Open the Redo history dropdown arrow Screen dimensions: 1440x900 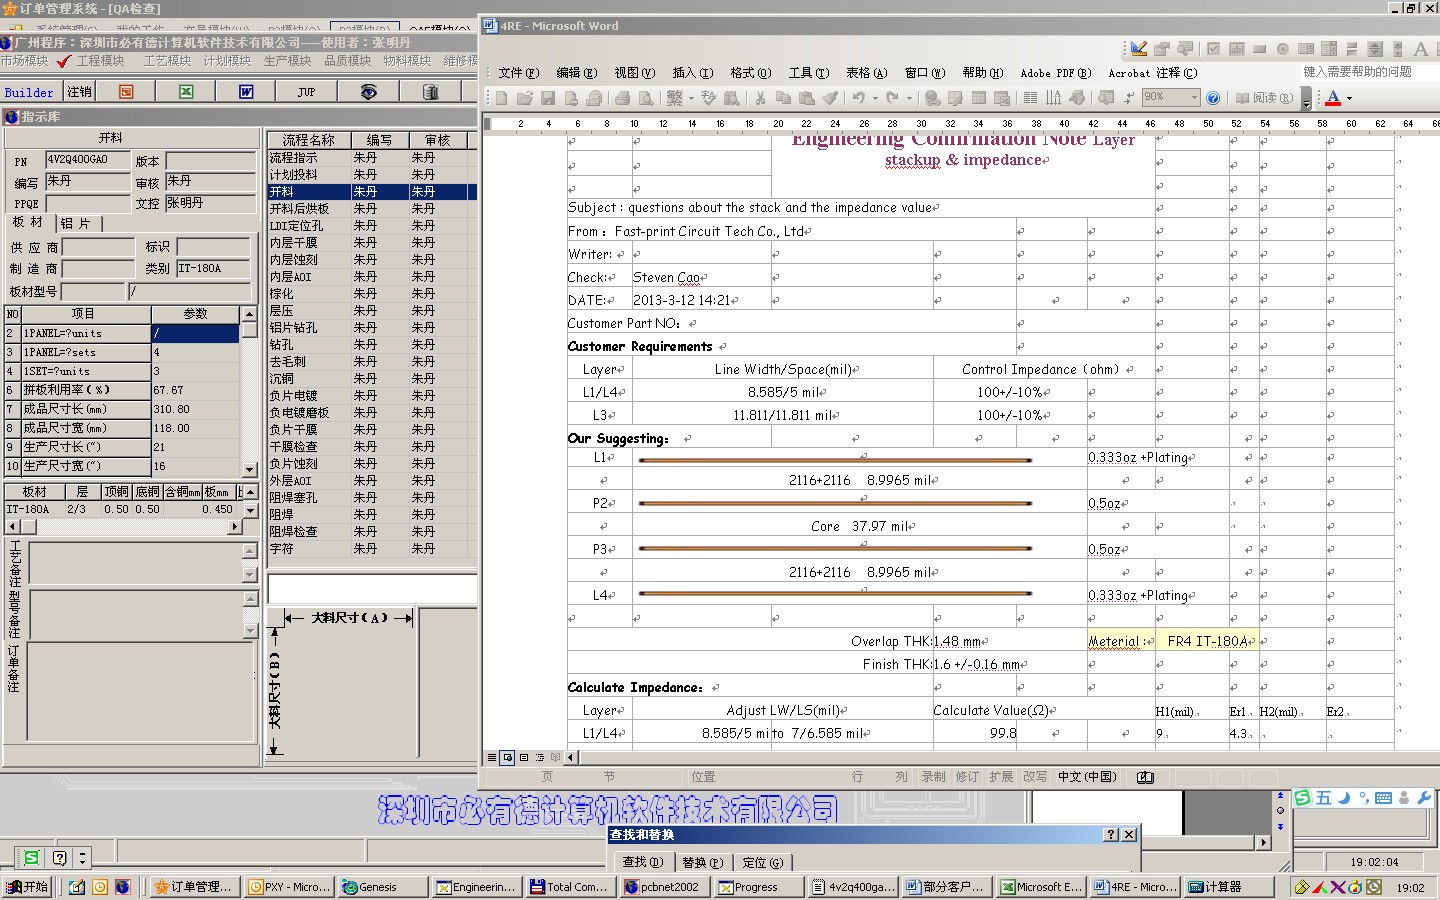[x=909, y=98]
